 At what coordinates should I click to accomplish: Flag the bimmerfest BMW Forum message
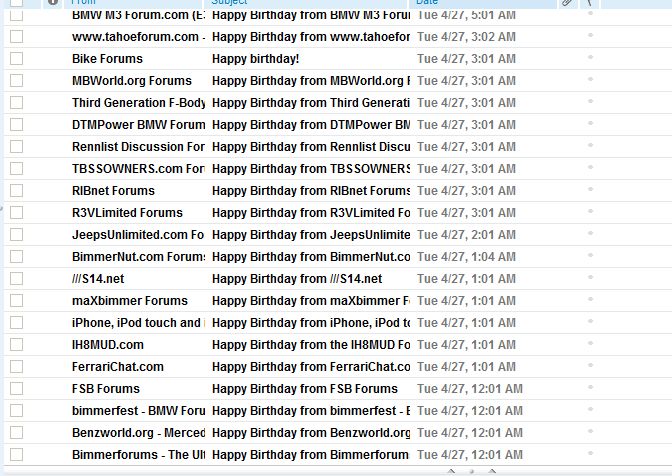coord(591,409)
